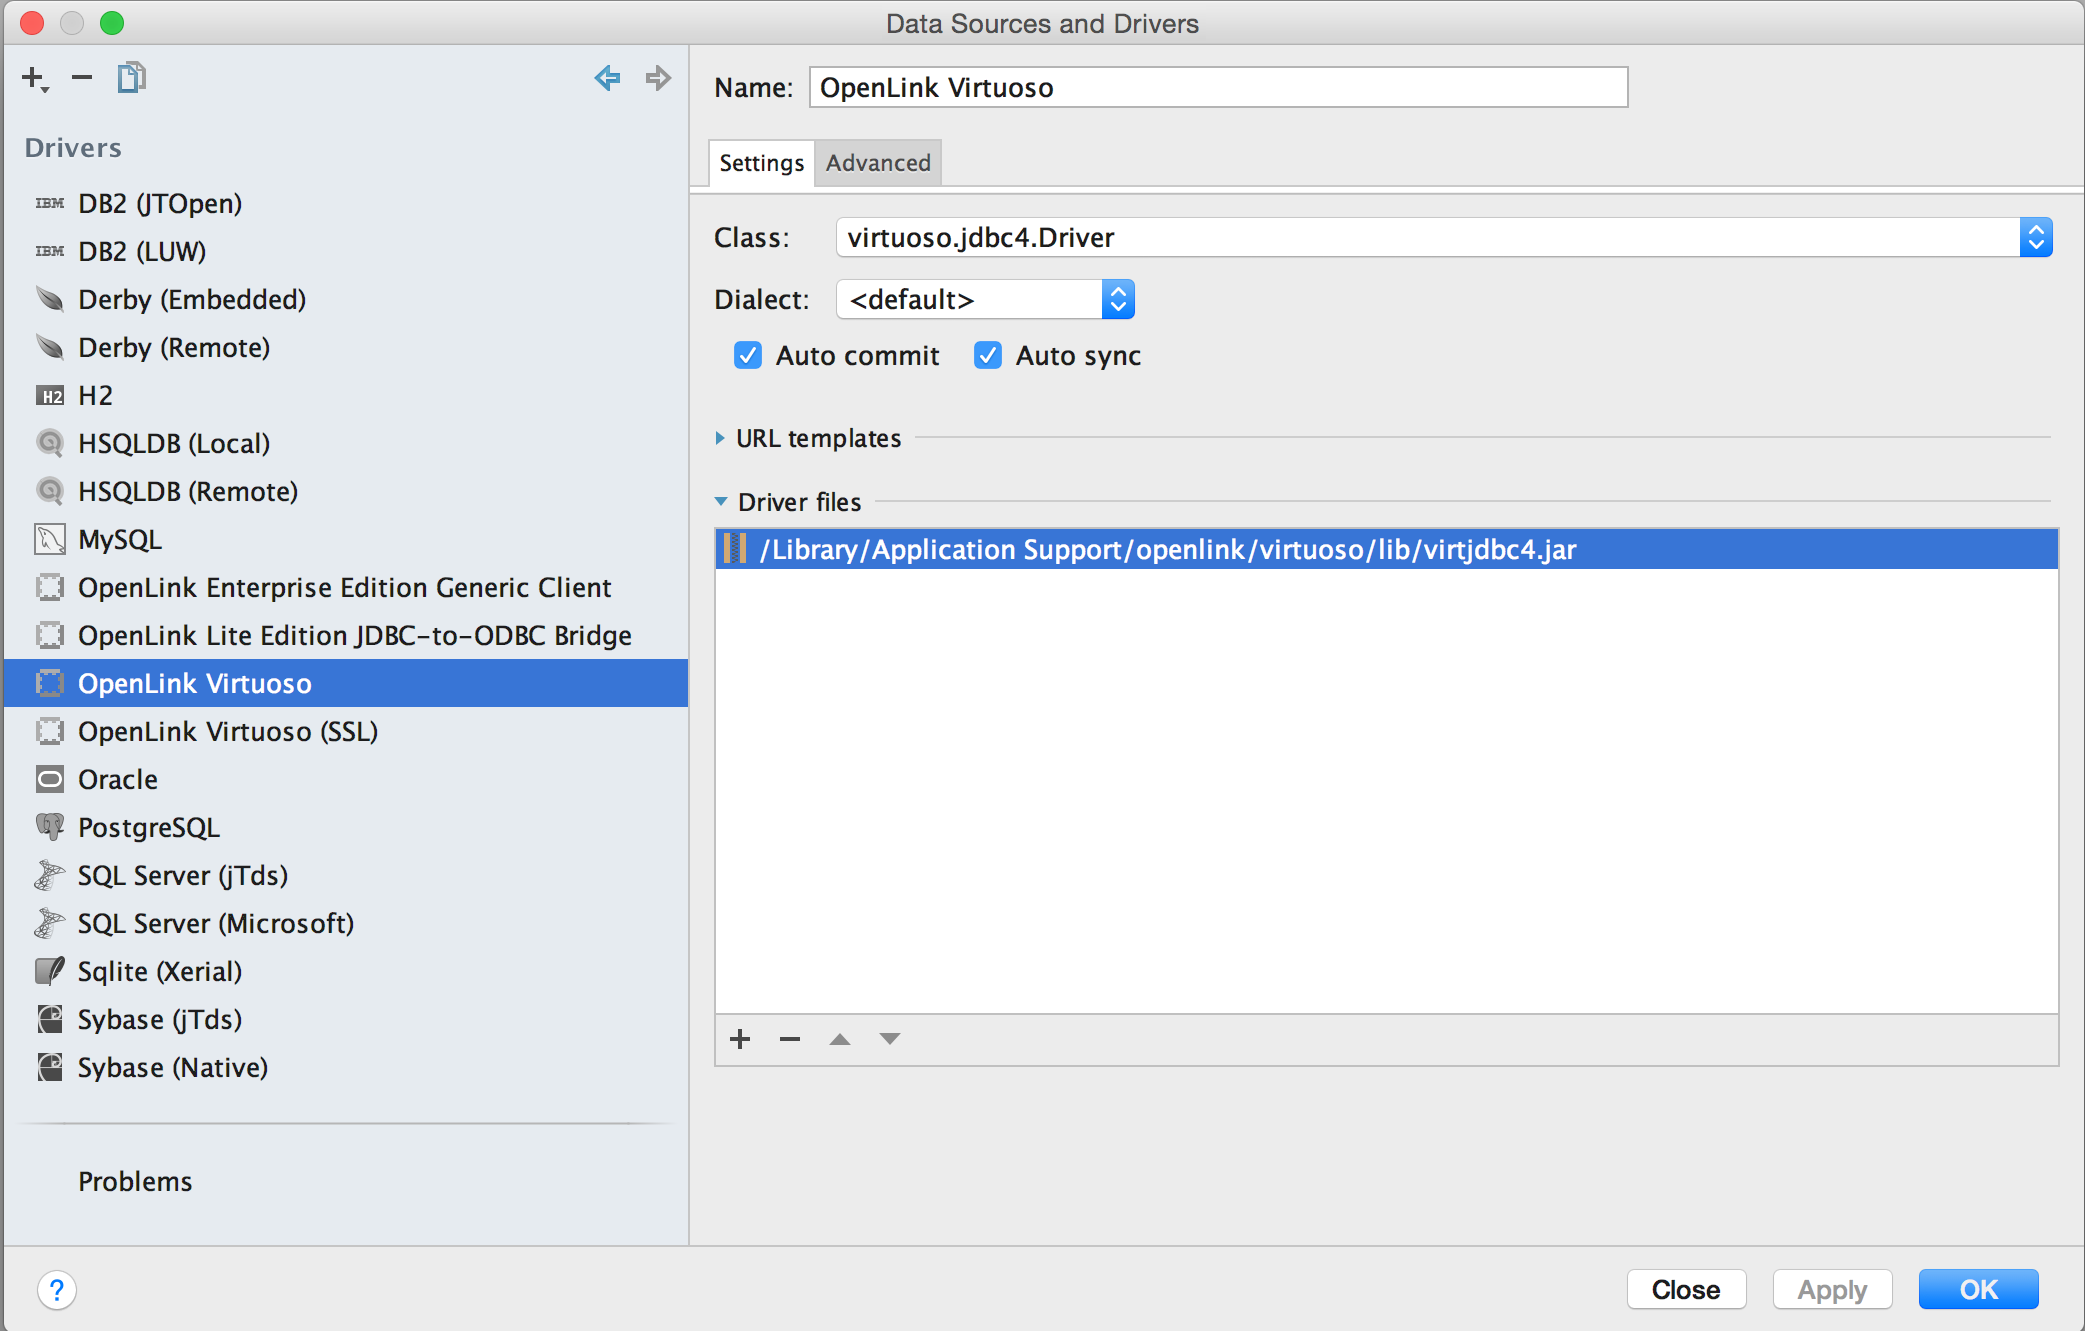This screenshot has height=1331, width=2085.
Task: Select the MySQL driver label
Action: click(x=120, y=539)
